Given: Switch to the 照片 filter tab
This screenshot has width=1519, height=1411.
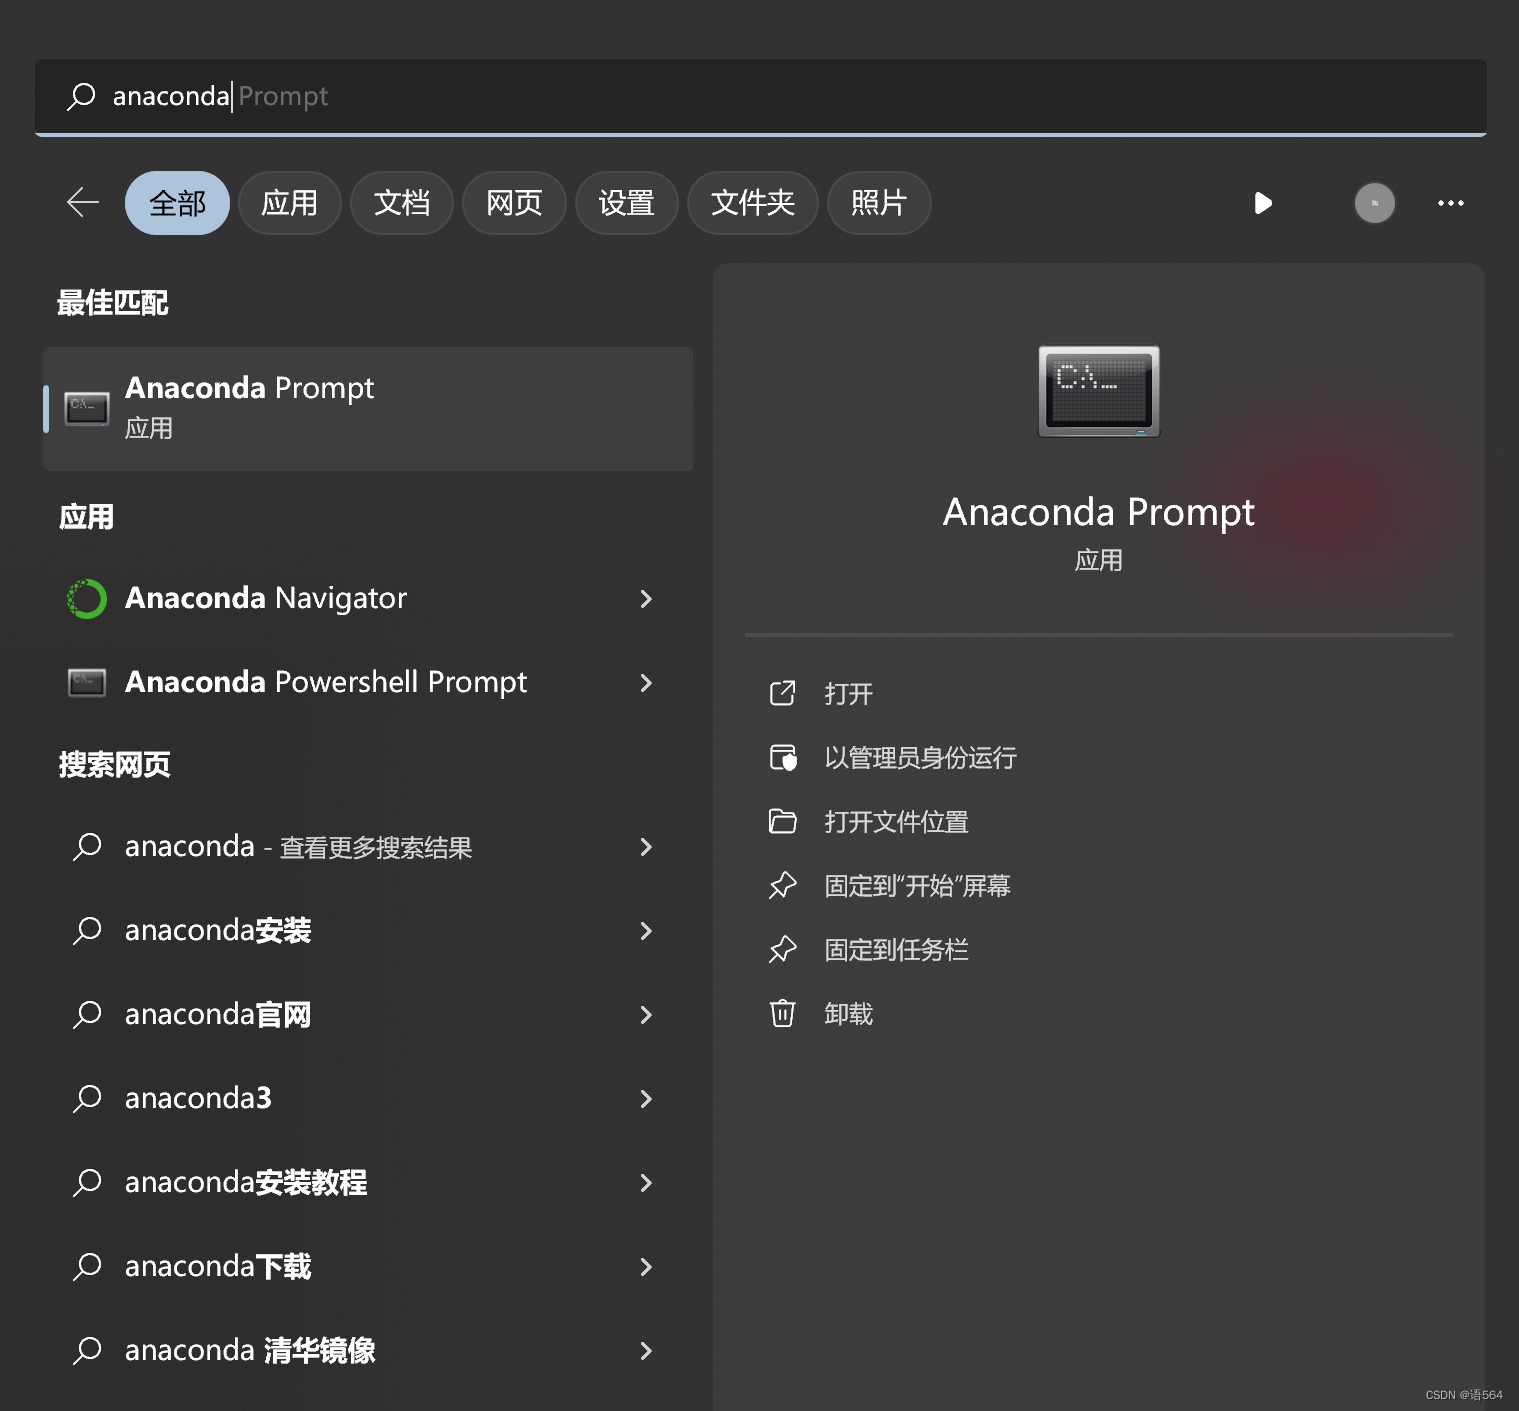Looking at the screenshot, I should pos(878,203).
